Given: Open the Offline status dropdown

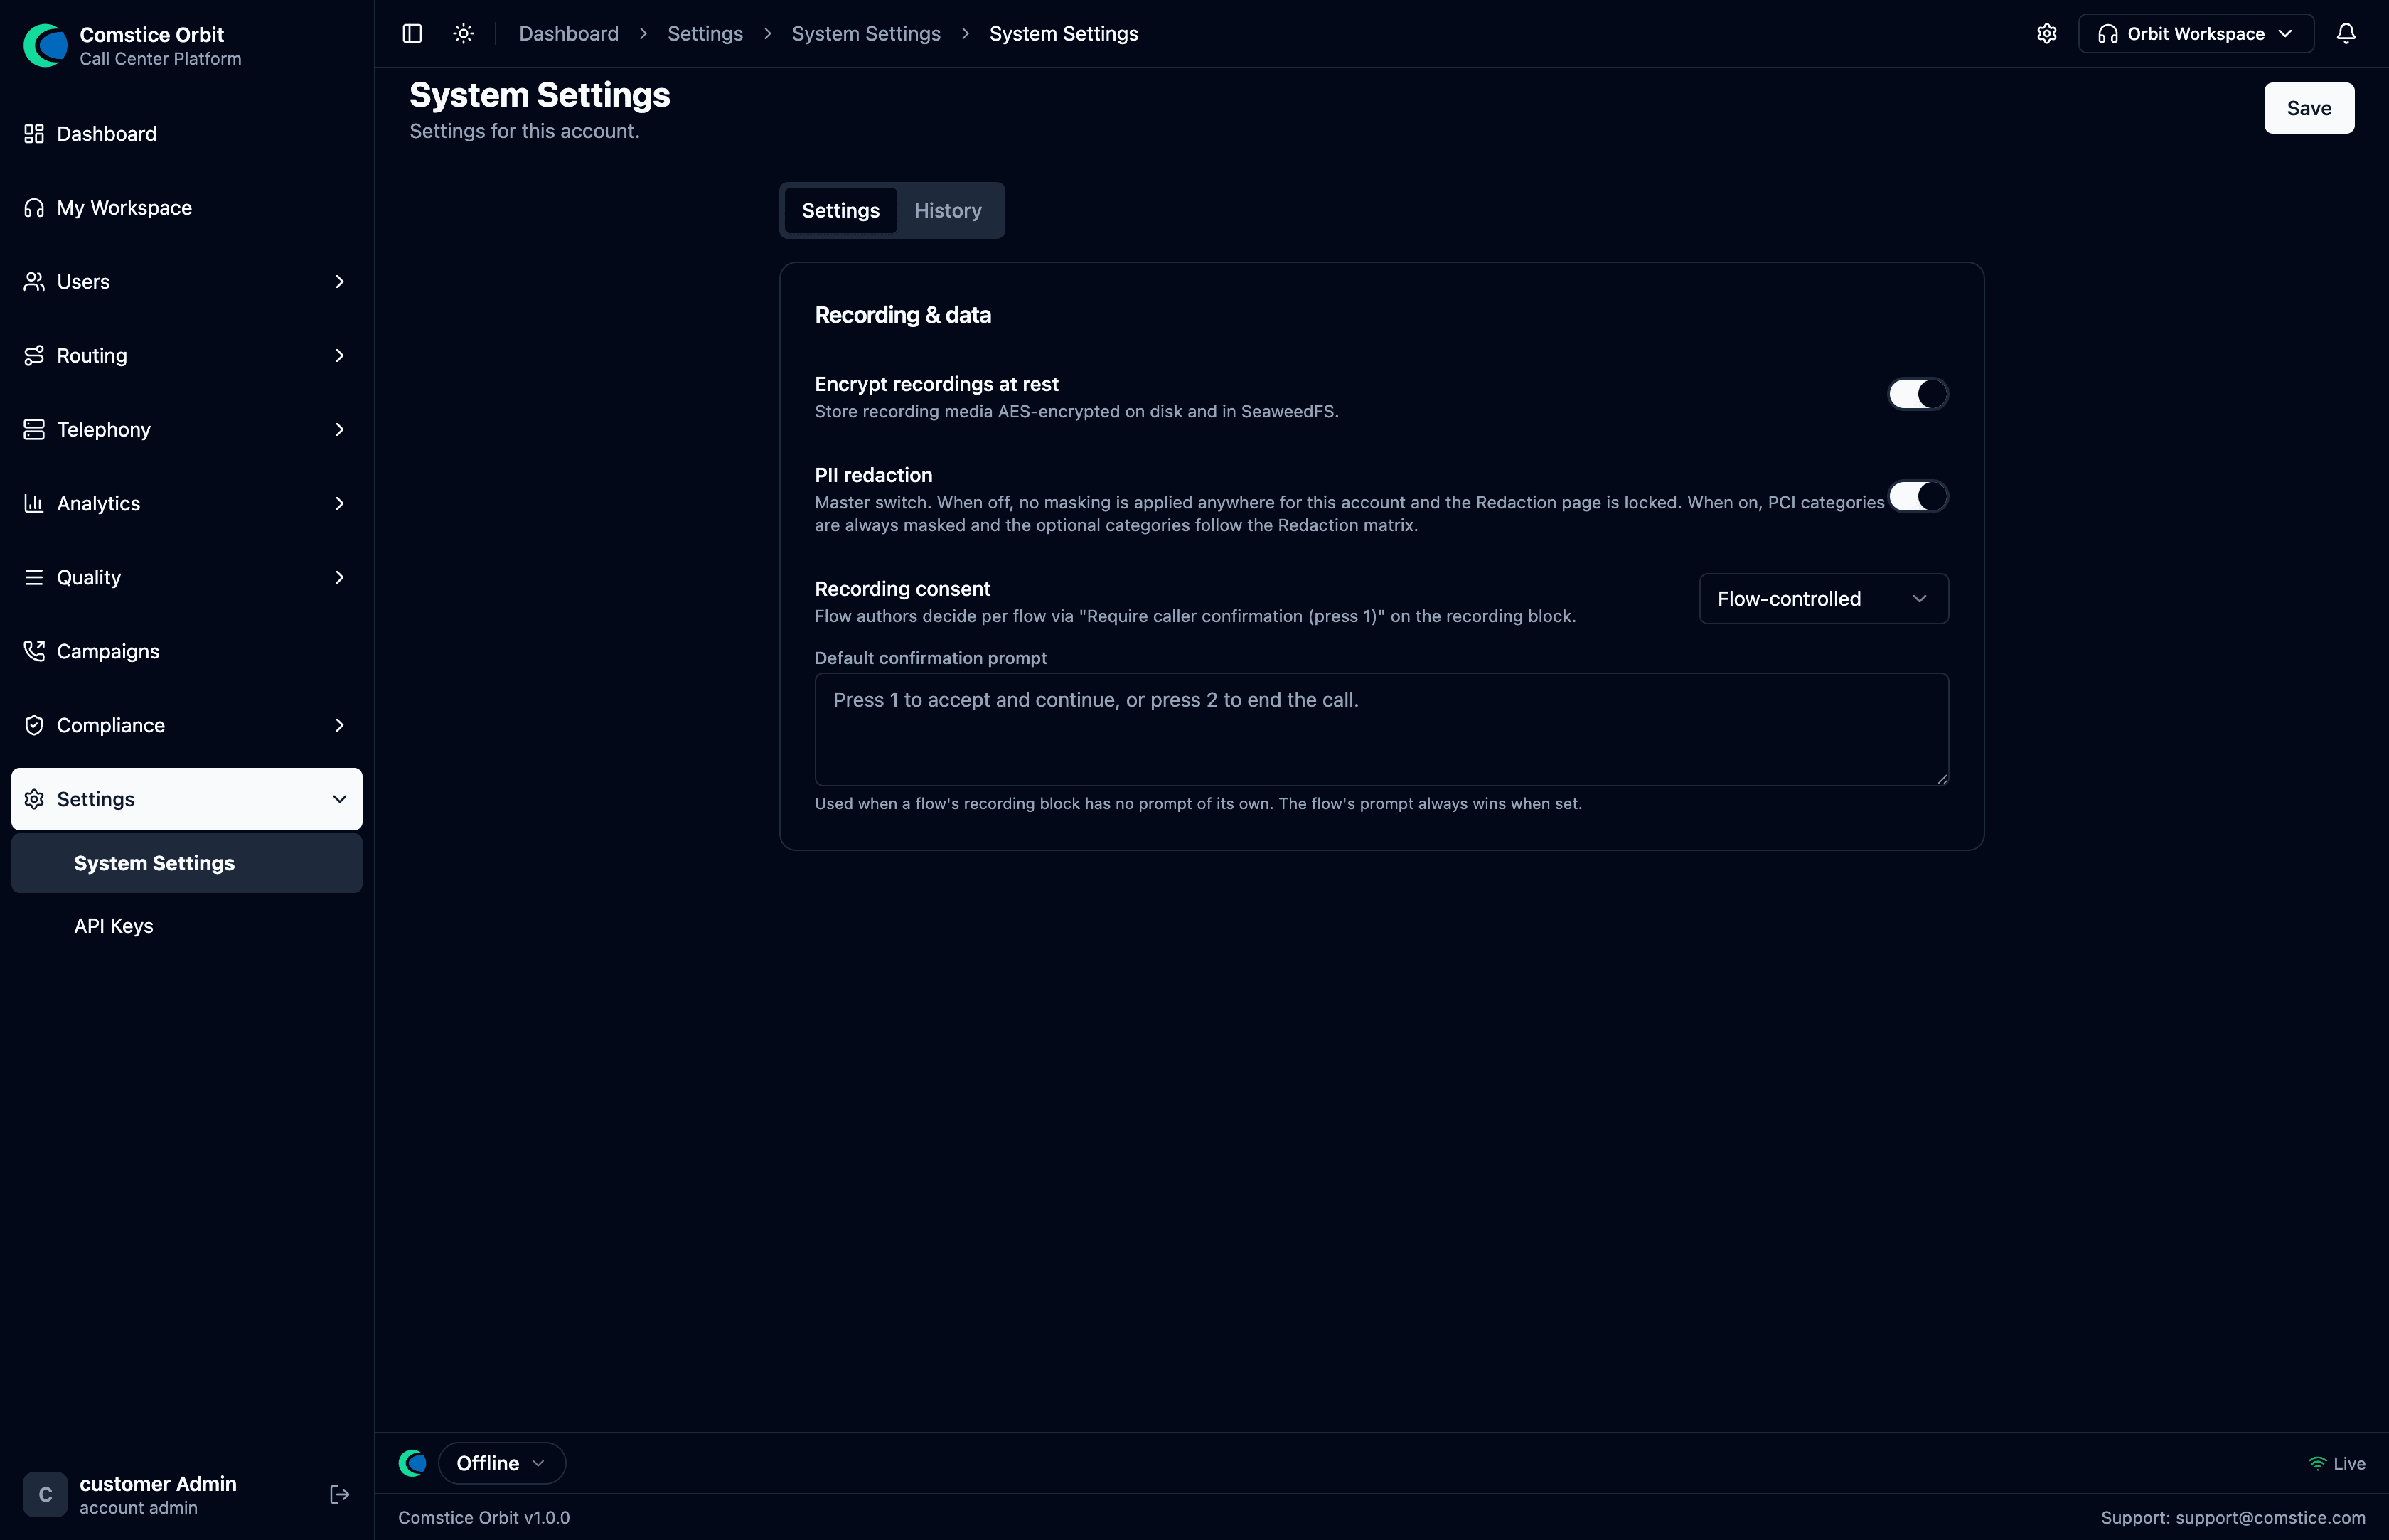Looking at the screenshot, I should click(501, 1464).
